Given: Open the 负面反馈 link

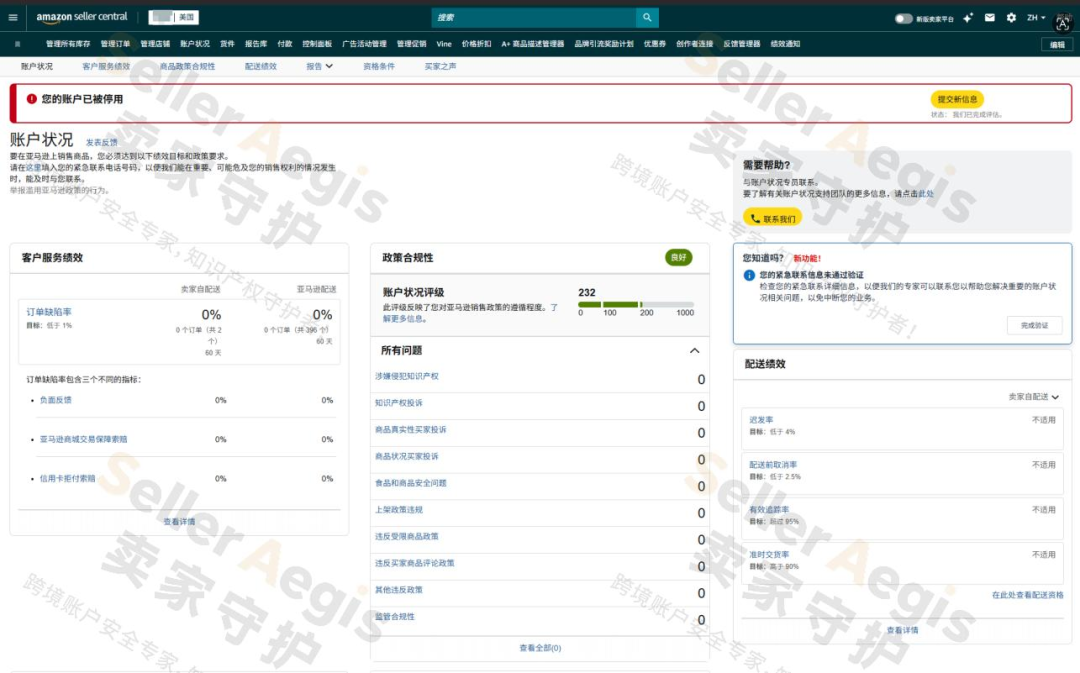Looking at the screenshot, I should pyautogui.click(x=55, y=400).
